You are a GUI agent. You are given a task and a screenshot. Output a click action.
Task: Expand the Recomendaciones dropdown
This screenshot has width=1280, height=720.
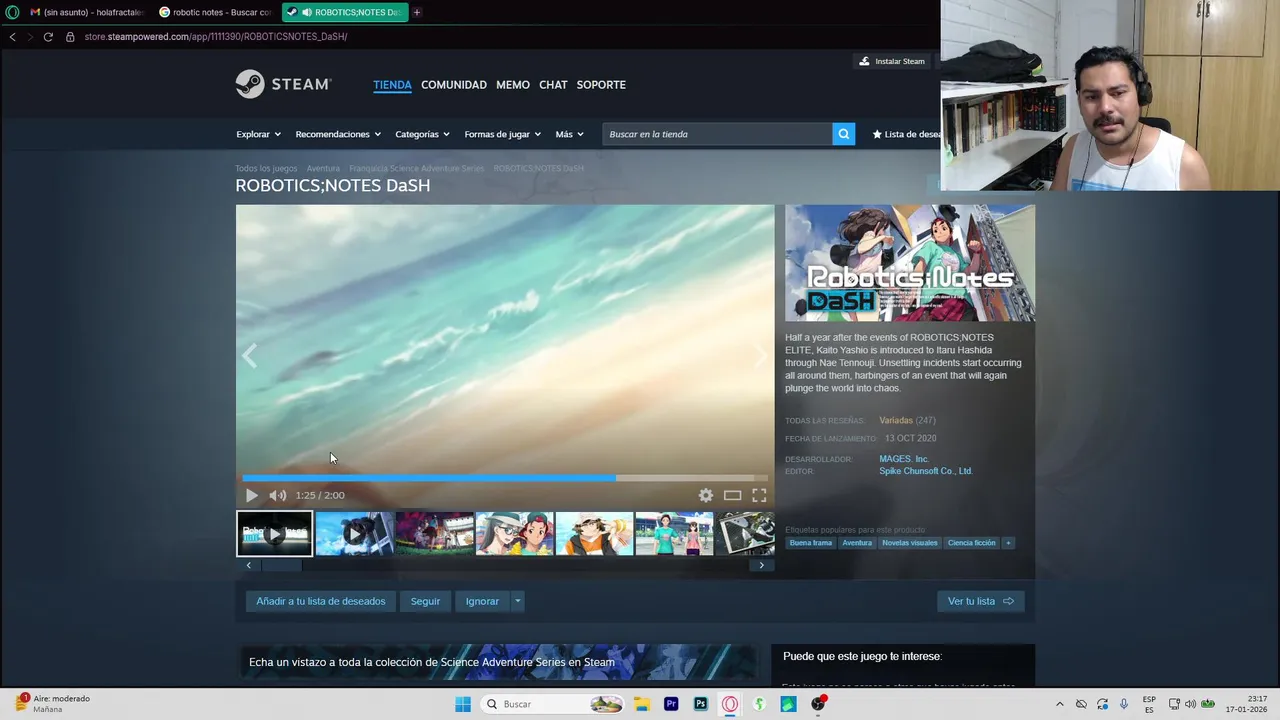[x=338, y=134]
